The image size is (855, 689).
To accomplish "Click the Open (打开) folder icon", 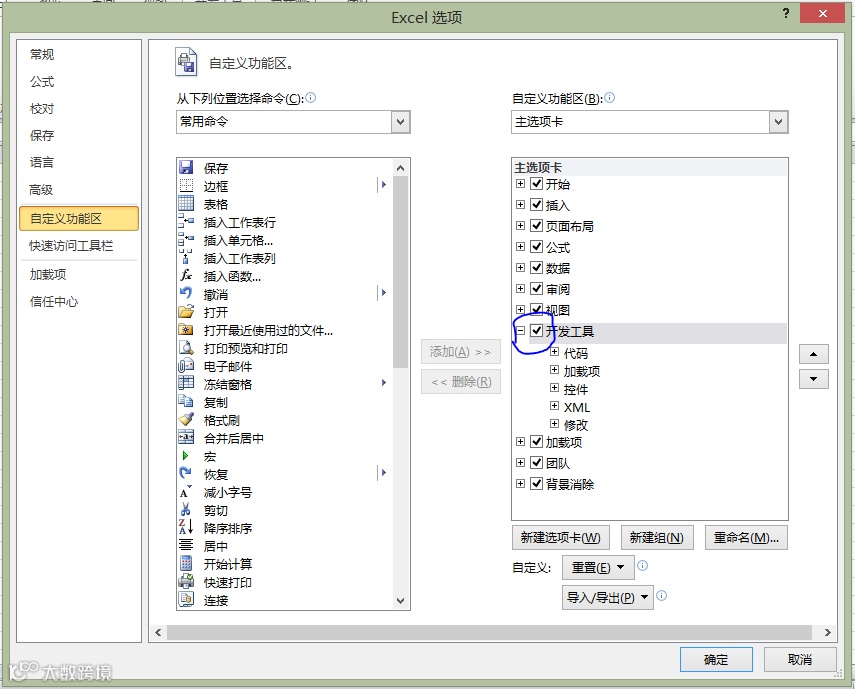I will click(x=186, y=311).
